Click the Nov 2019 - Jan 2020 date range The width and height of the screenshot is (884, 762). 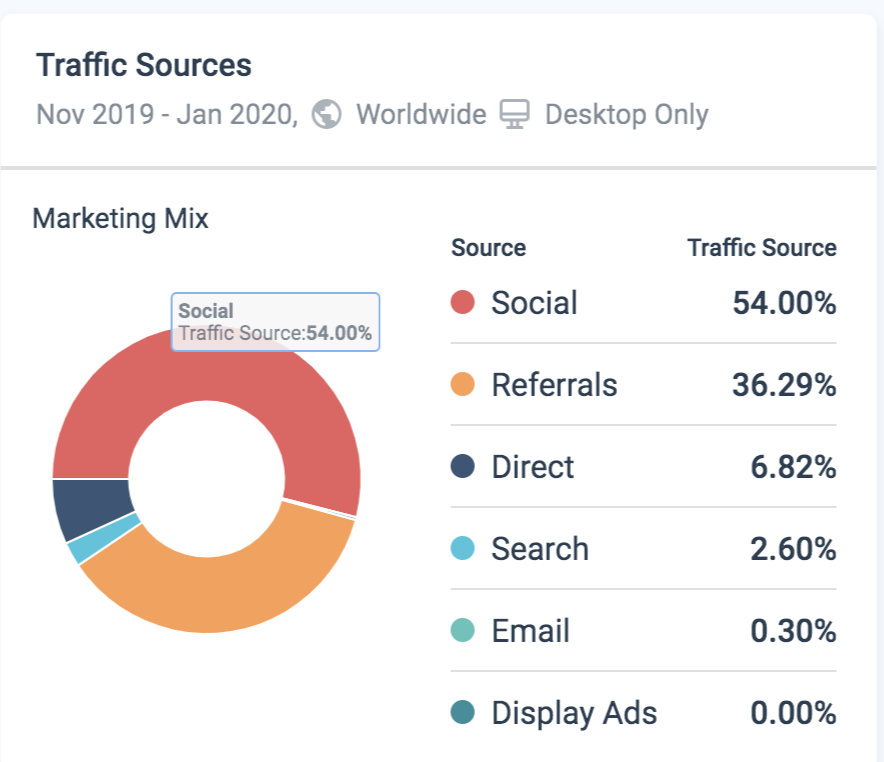click(x=166, y=115)
